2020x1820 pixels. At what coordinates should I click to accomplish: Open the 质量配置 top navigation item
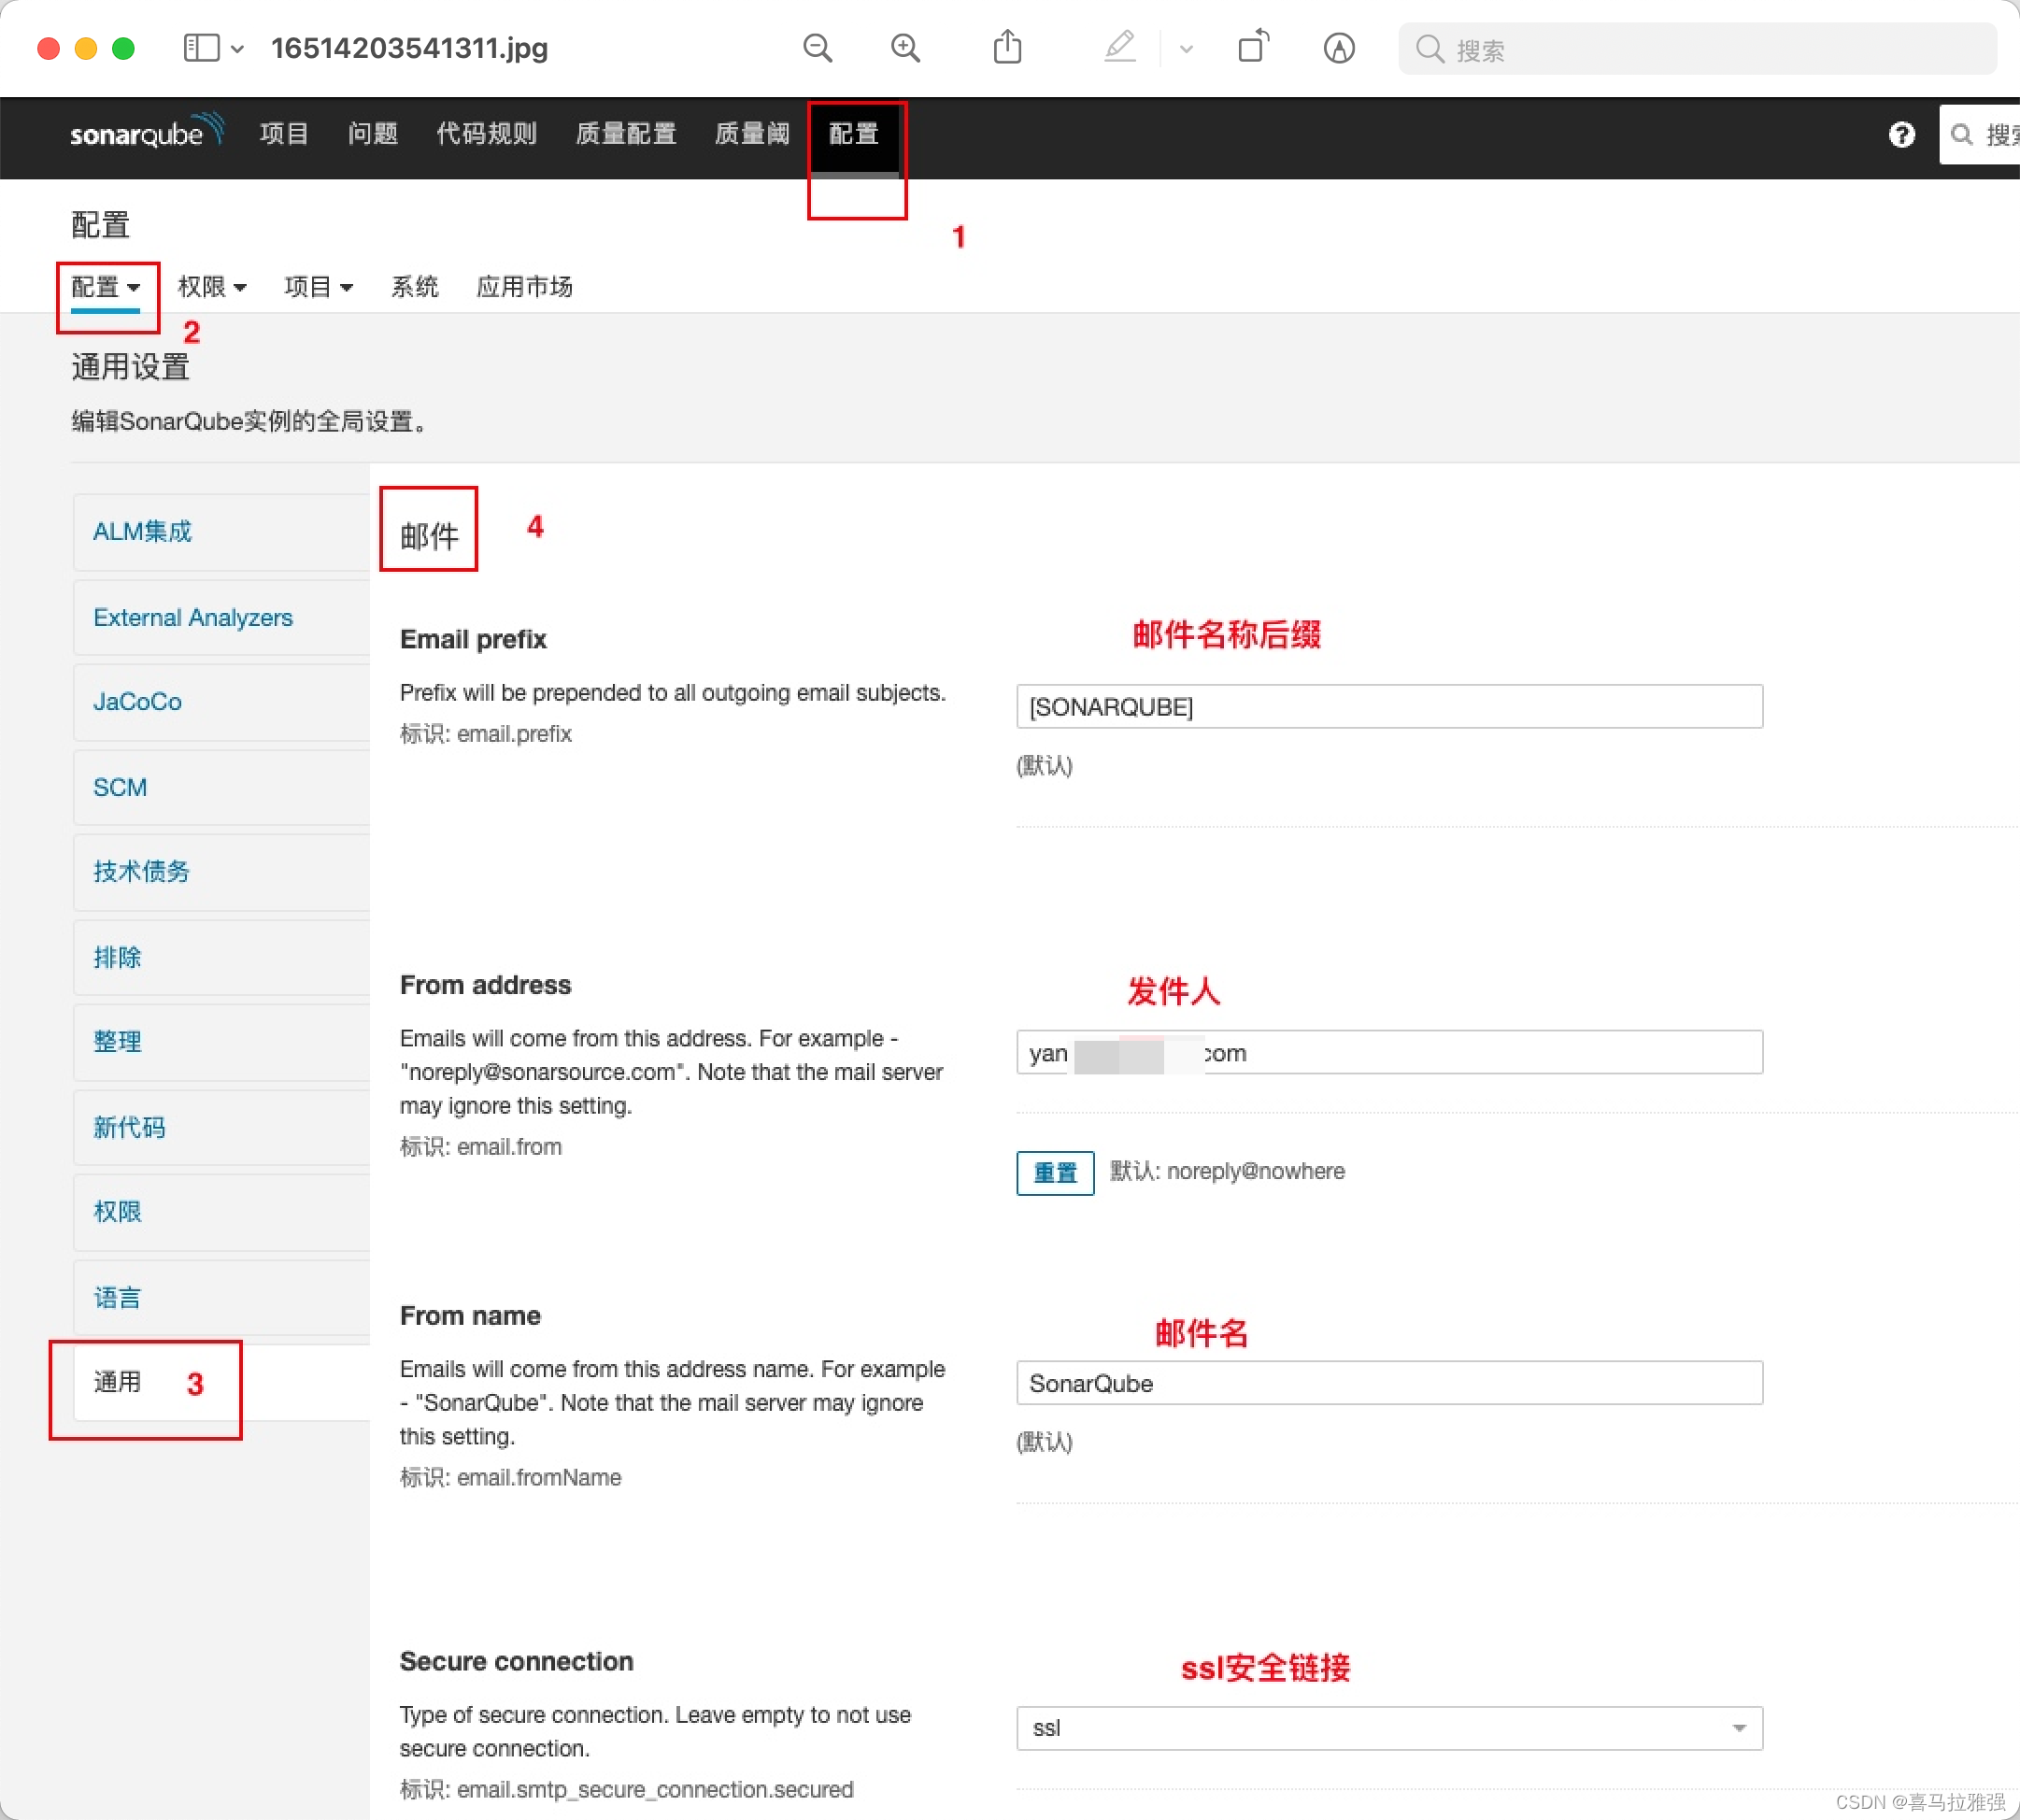[x=626, y=133]
